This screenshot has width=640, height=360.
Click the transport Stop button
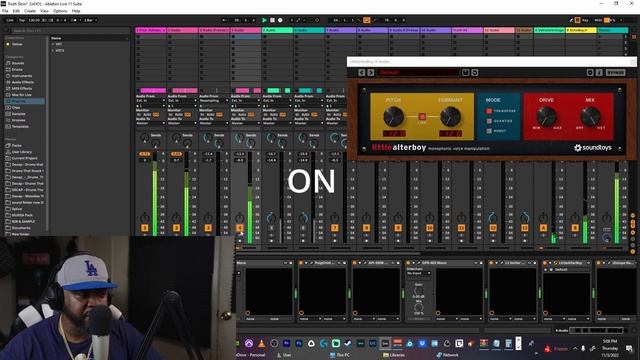(x=273, y=20)
